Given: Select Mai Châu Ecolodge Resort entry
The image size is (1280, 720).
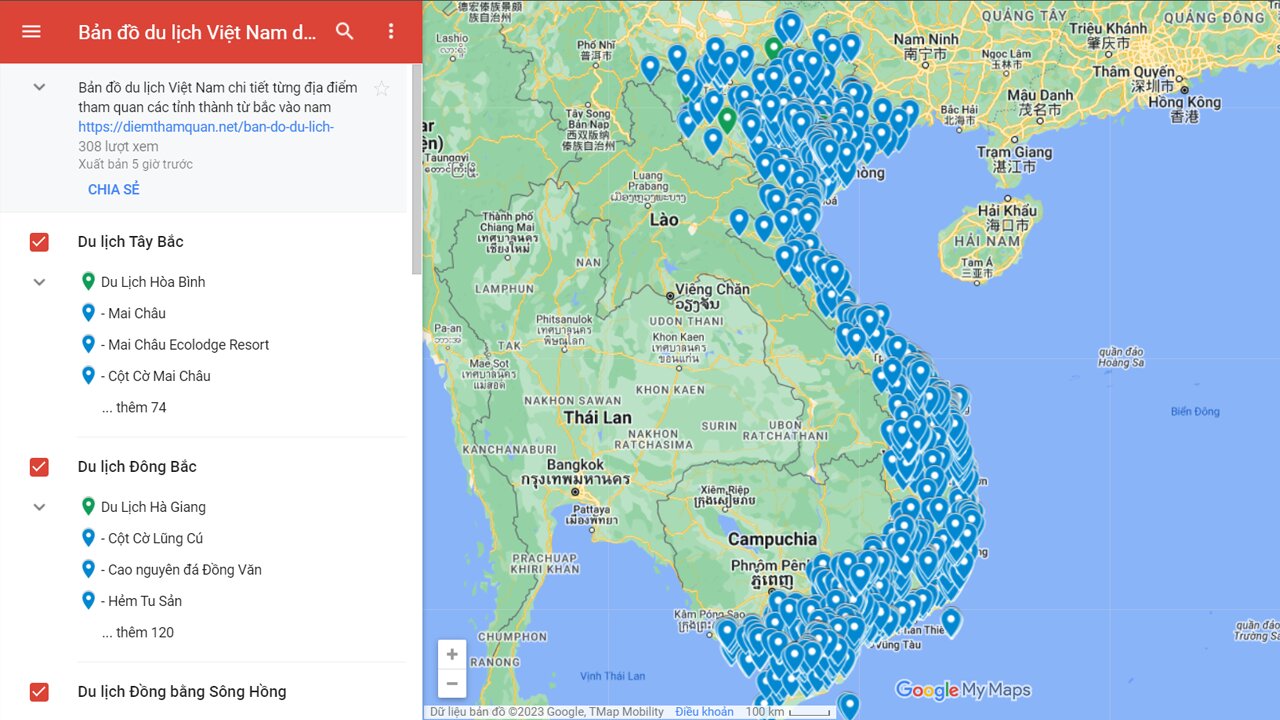Looking at the screenshot, I should point(185,344).
